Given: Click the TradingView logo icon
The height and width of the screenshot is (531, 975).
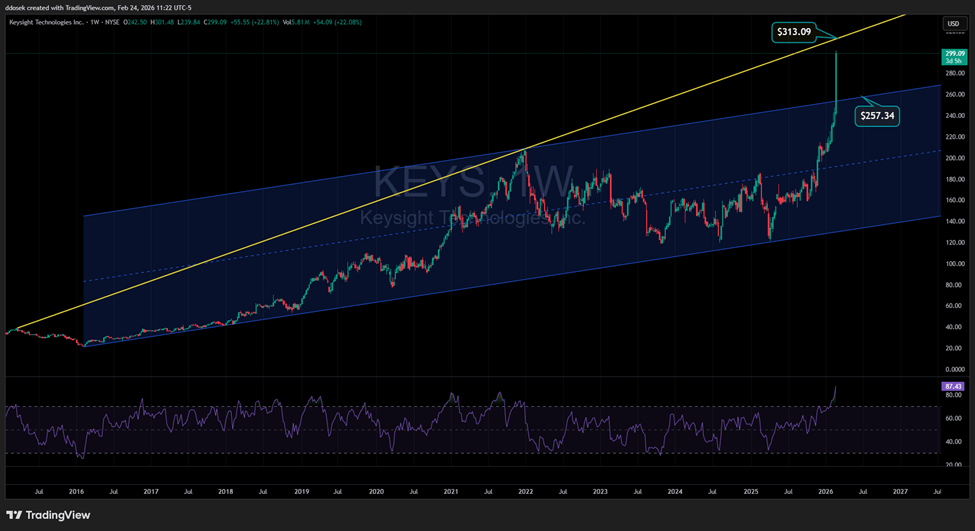Looking at the screenshot, I should pyautogui.click(x=15, y=515).
